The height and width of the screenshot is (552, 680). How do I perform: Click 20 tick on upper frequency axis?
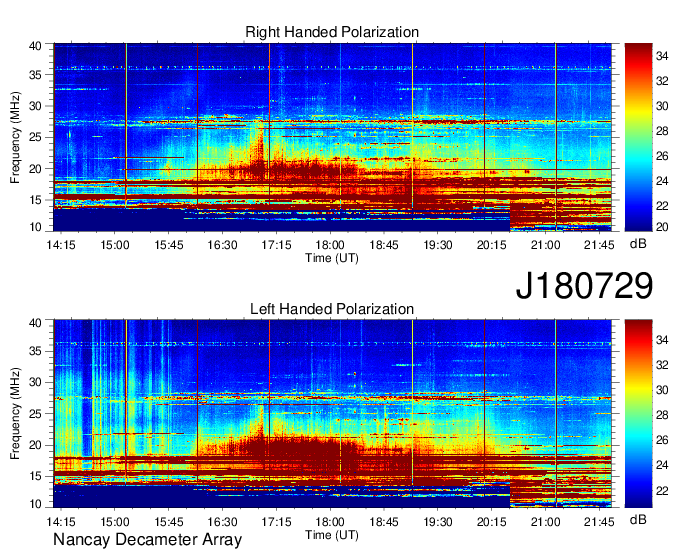coord(35,169)
